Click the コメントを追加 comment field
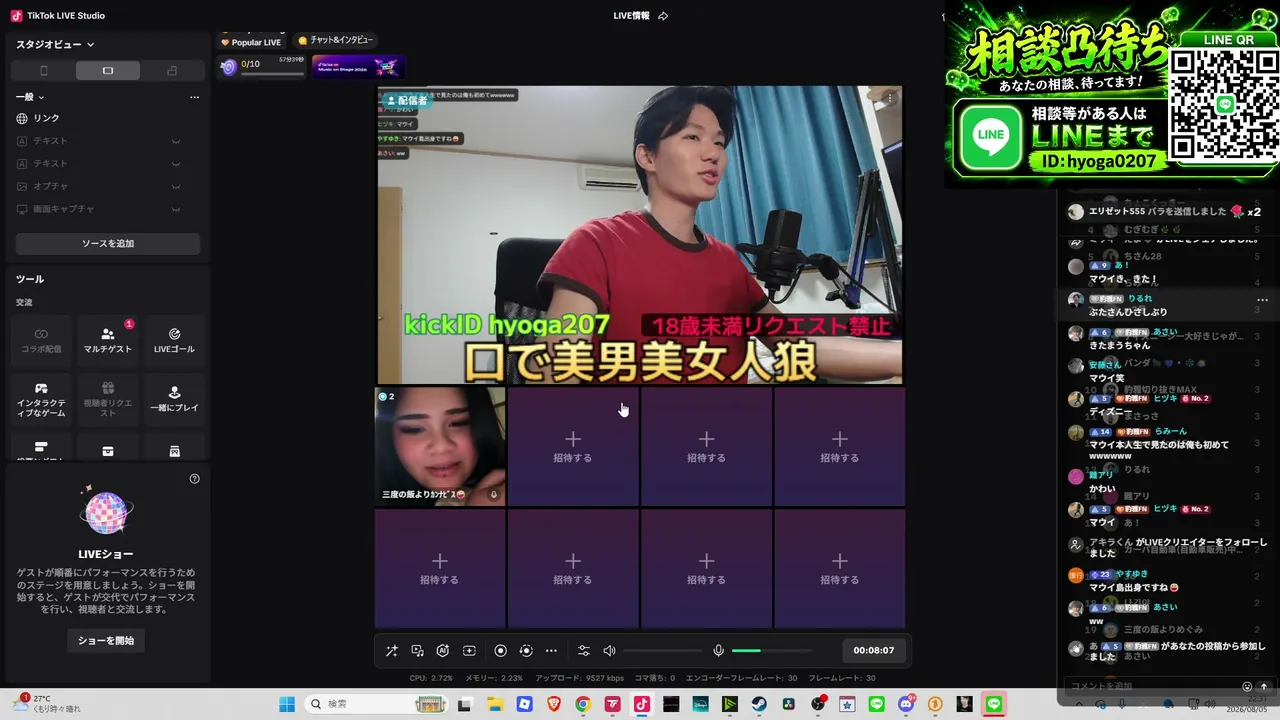The width and height of the screenshot is (1280, 720). click(1152, 687)
